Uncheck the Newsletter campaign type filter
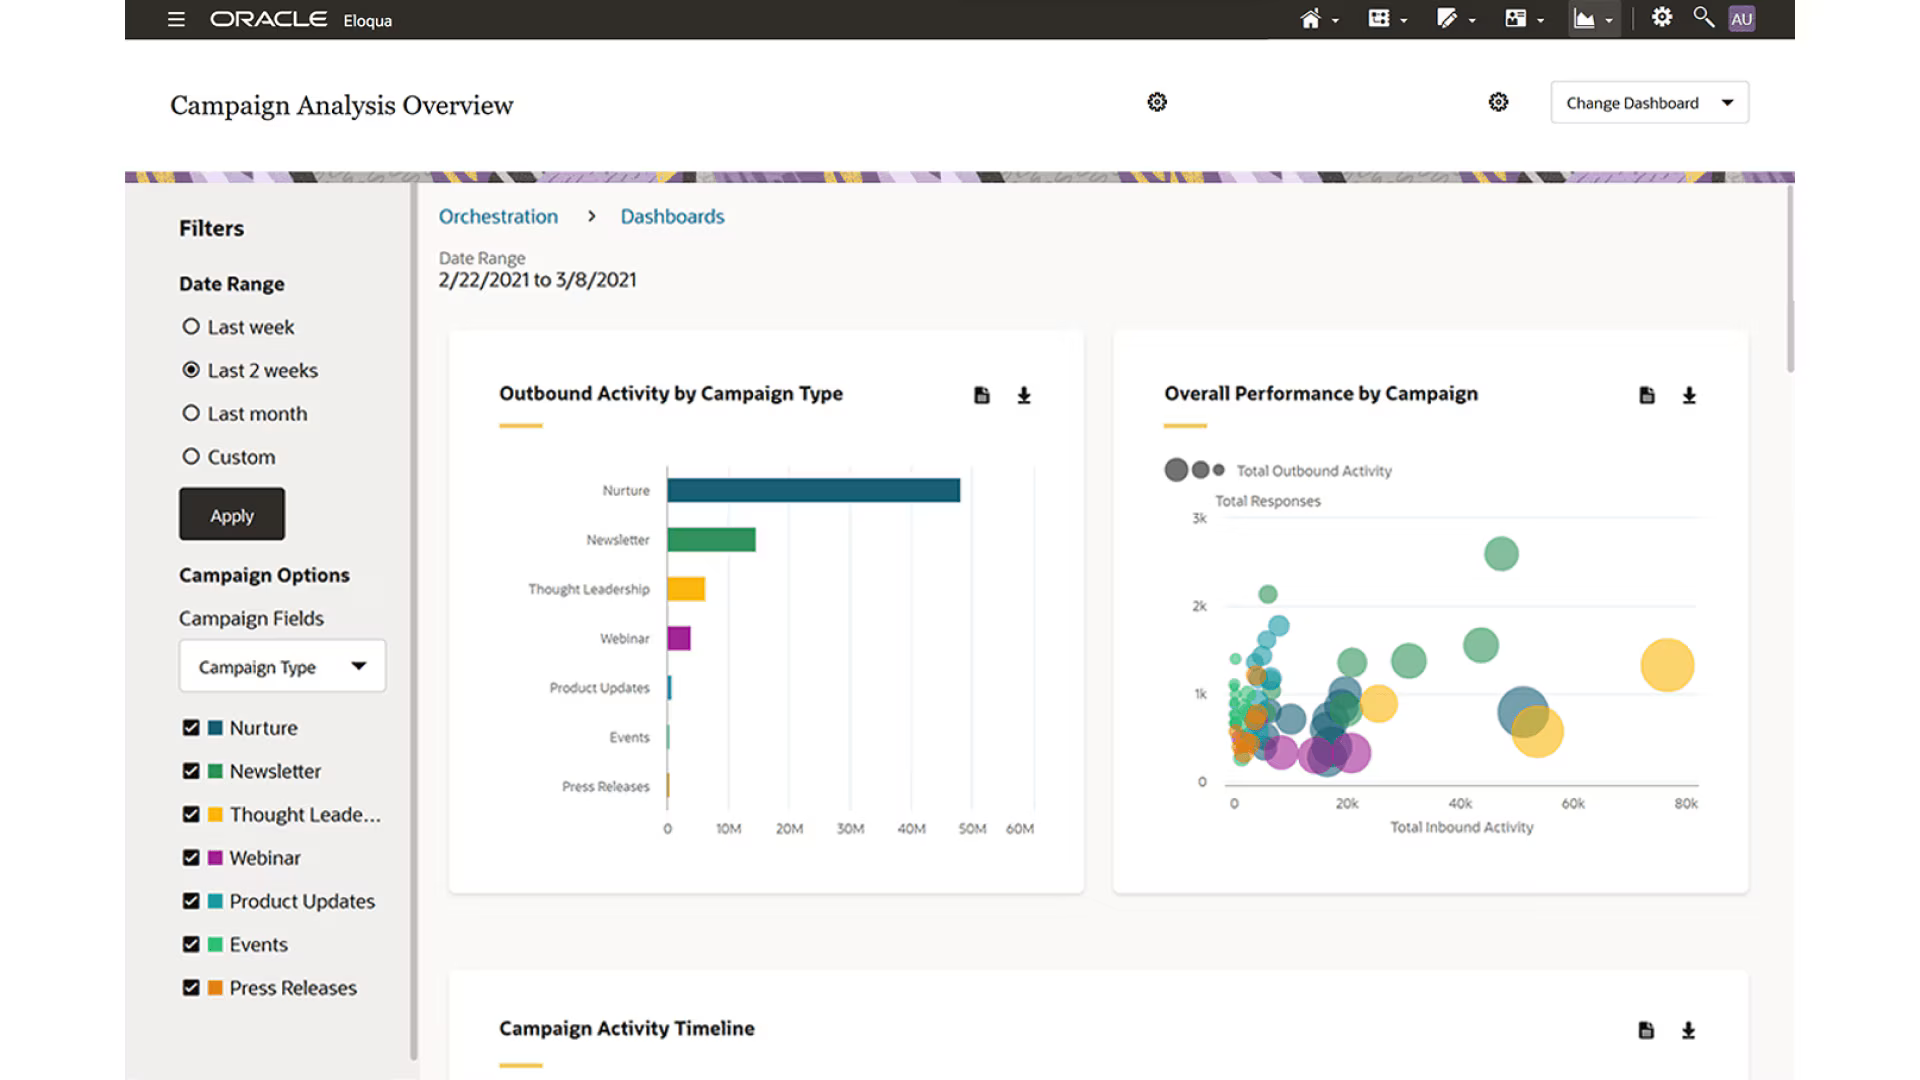The height and width of the screenshot is (1080, 1920). coord(191,771)
